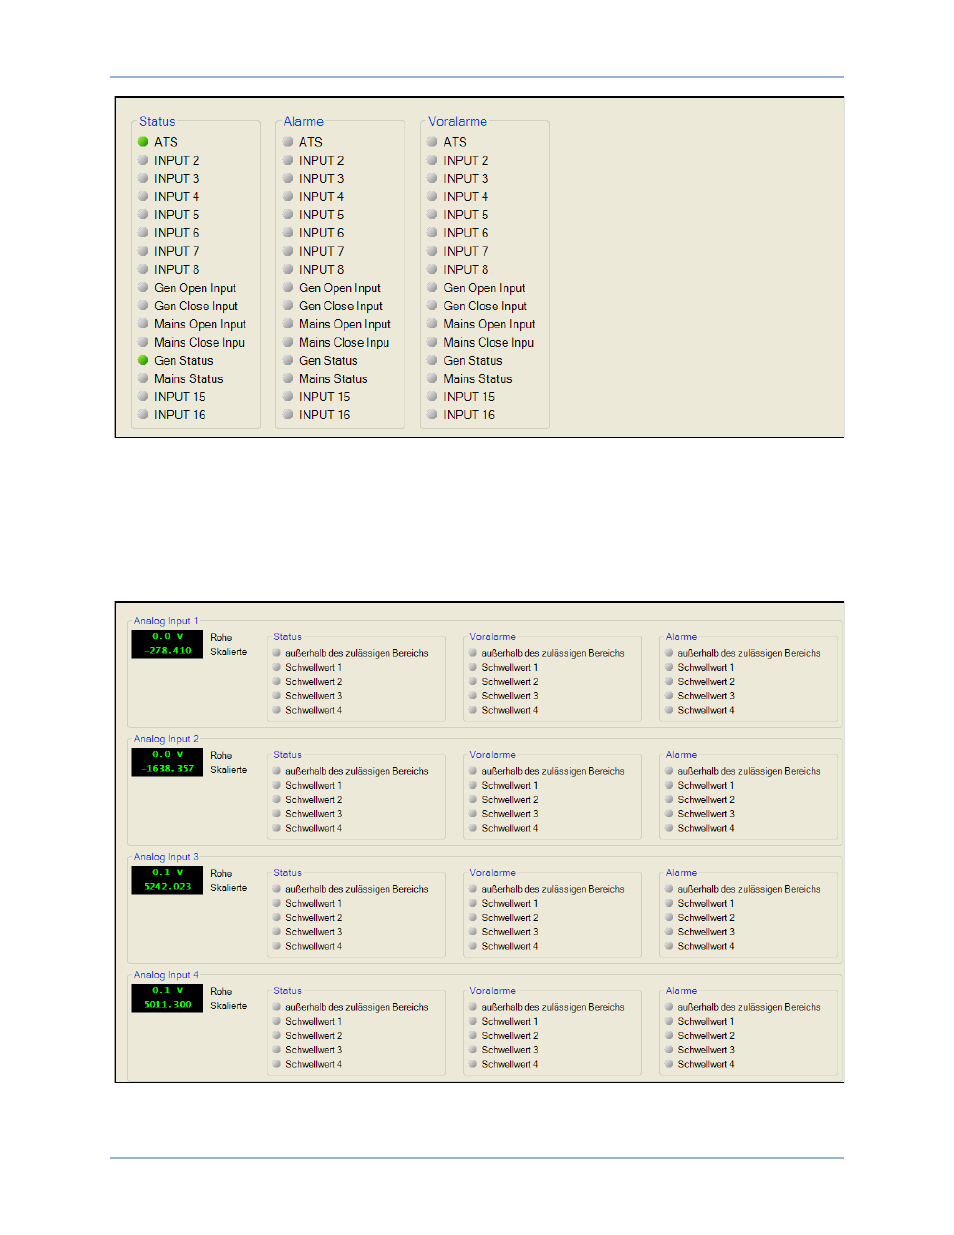Click Analog Input 4 Status out-of-range LED
This screenshot has height=1235, width=954.
(277, 1007)
